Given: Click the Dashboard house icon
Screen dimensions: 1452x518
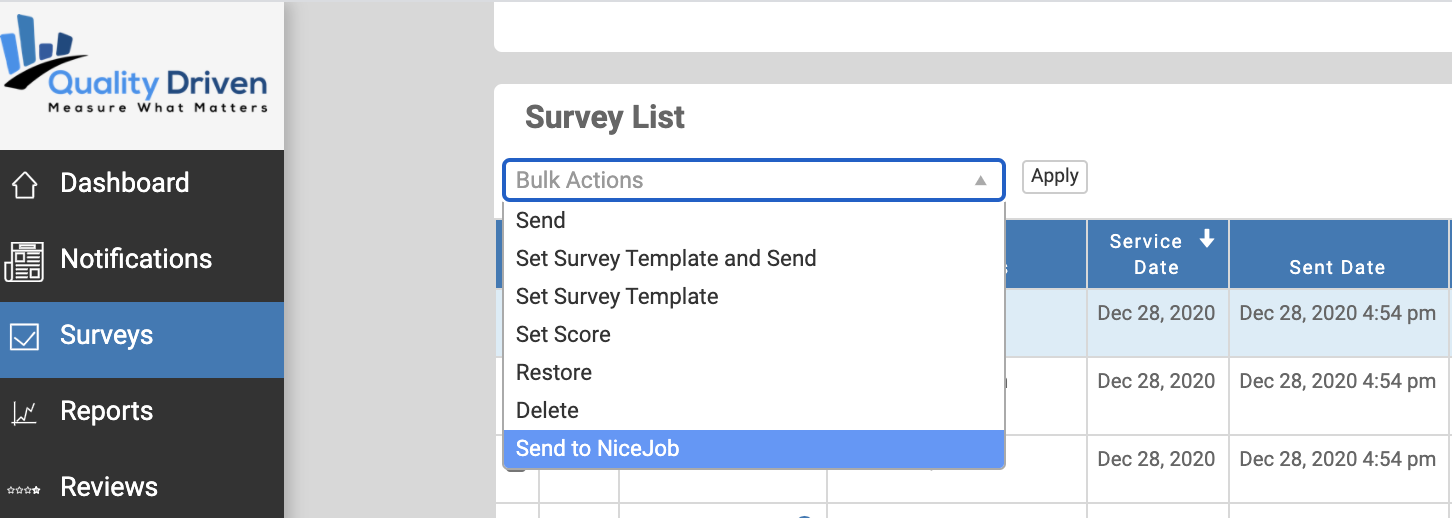Looking at the screenshot, I should click(24, 185).
